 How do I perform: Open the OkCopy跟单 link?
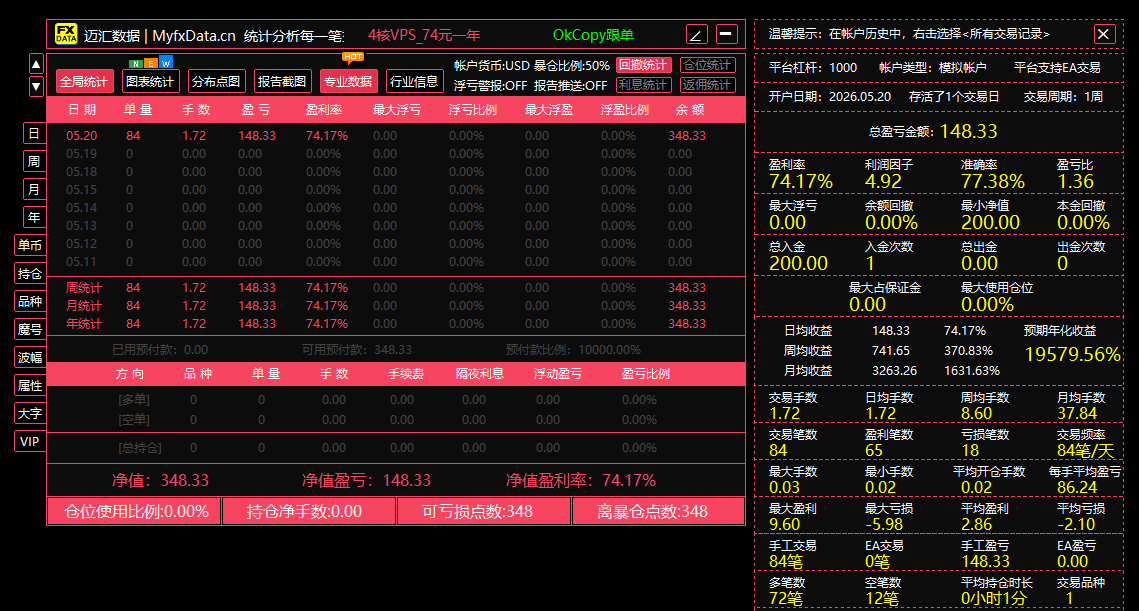[593, 35]
